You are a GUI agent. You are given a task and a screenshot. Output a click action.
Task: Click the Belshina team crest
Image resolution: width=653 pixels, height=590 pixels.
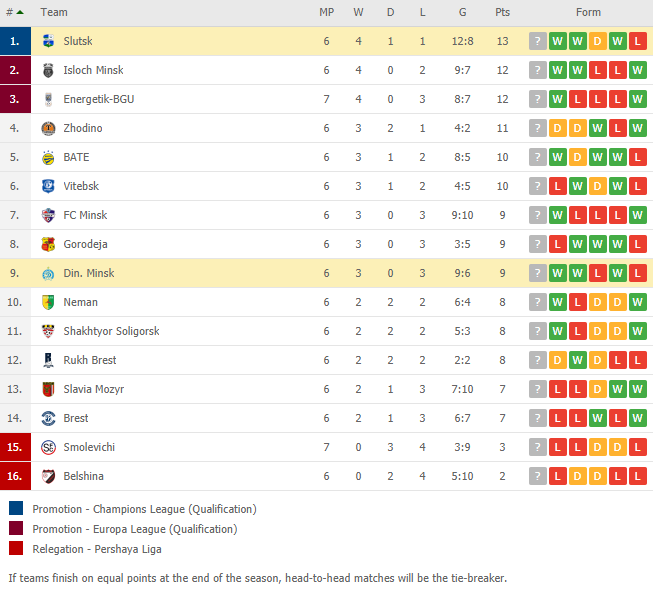click(x=48, y=476)
